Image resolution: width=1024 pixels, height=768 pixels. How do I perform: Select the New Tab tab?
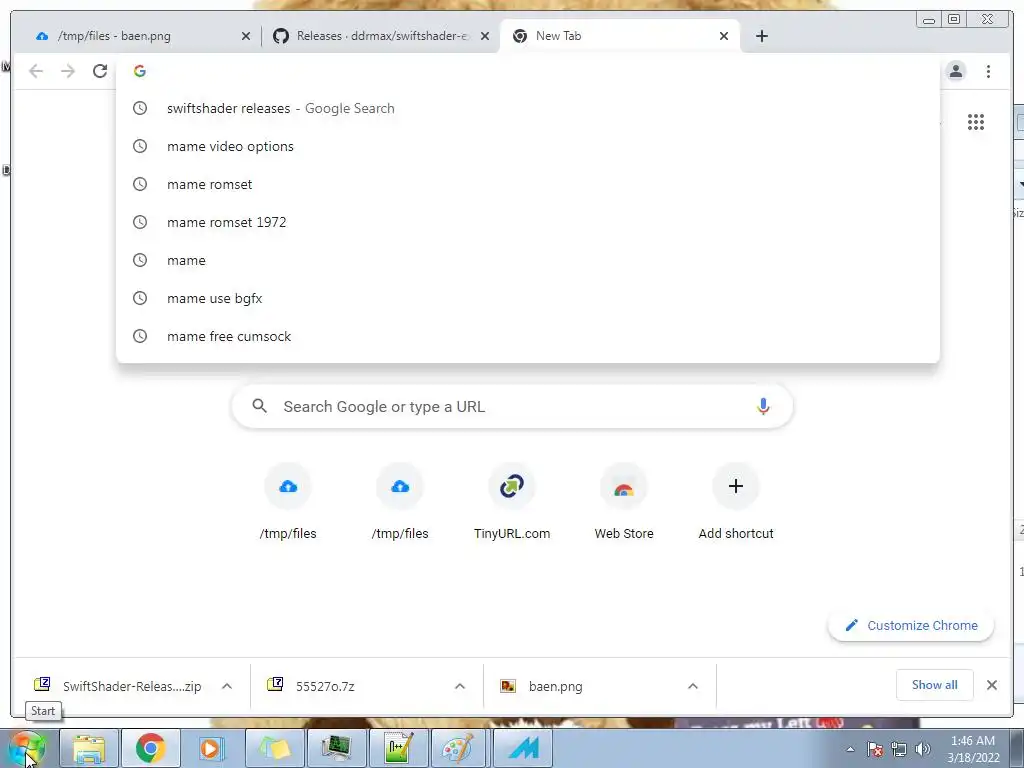(619, 36)
